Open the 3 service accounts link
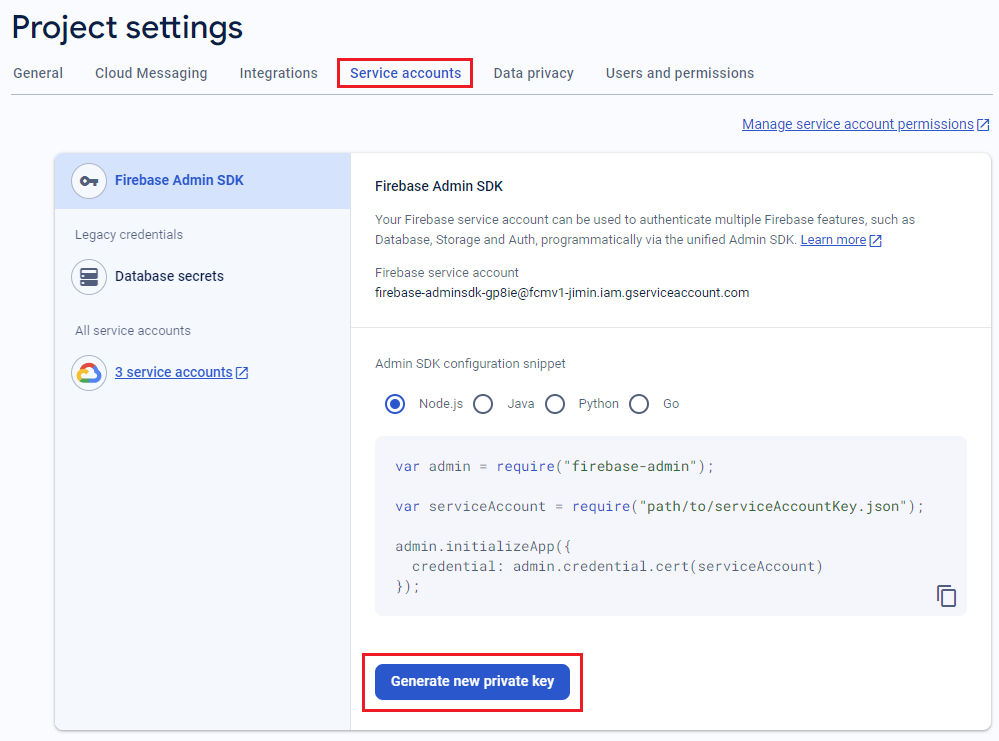This screenshot has height=741, width=999. 173,372
